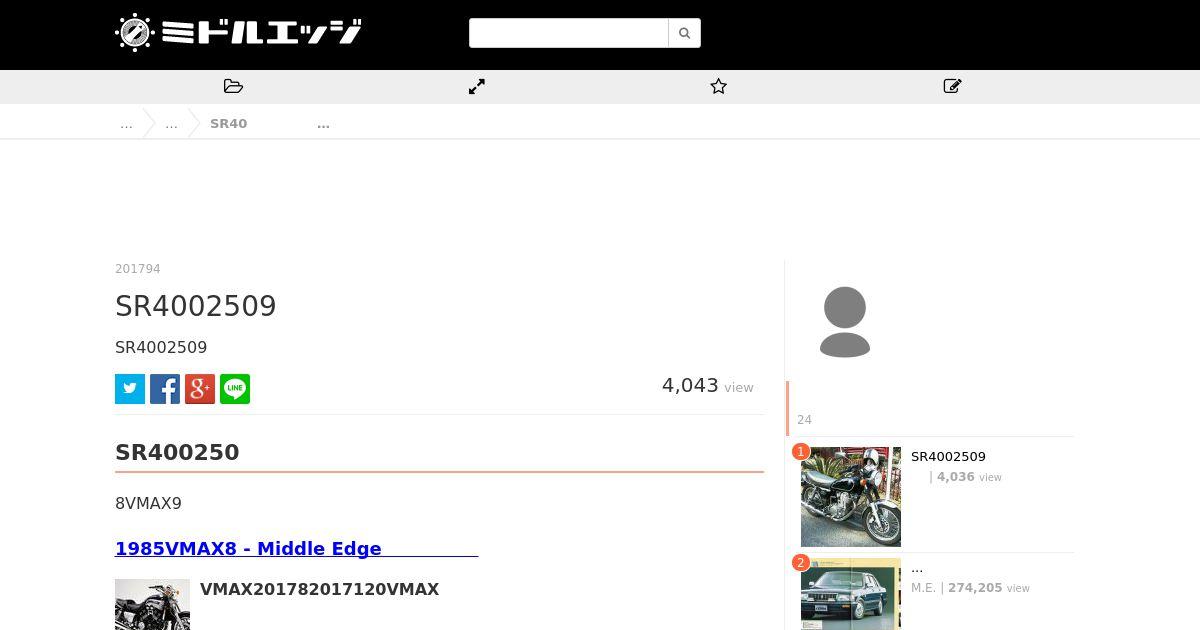Share article on Facebook
The image size is (1200, 630).
165,389
